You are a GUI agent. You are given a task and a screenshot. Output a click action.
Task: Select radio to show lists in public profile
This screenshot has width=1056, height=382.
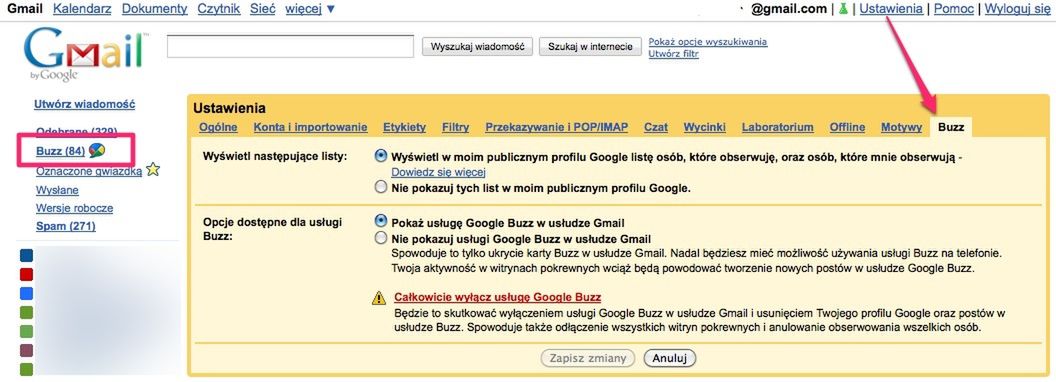[381, 156]
